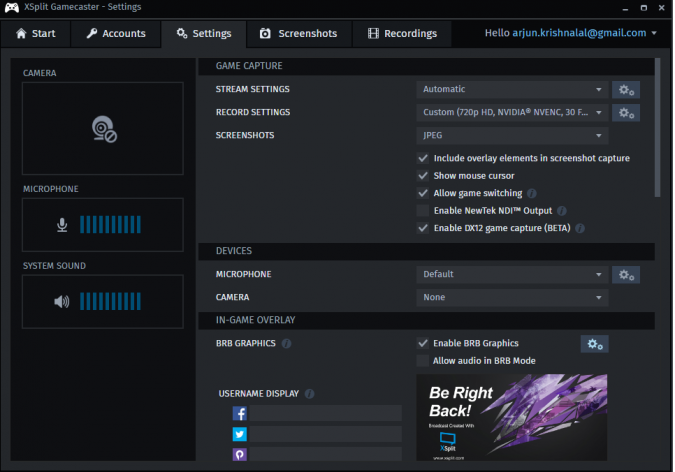Open the Accounts tab

click(116, 33)
